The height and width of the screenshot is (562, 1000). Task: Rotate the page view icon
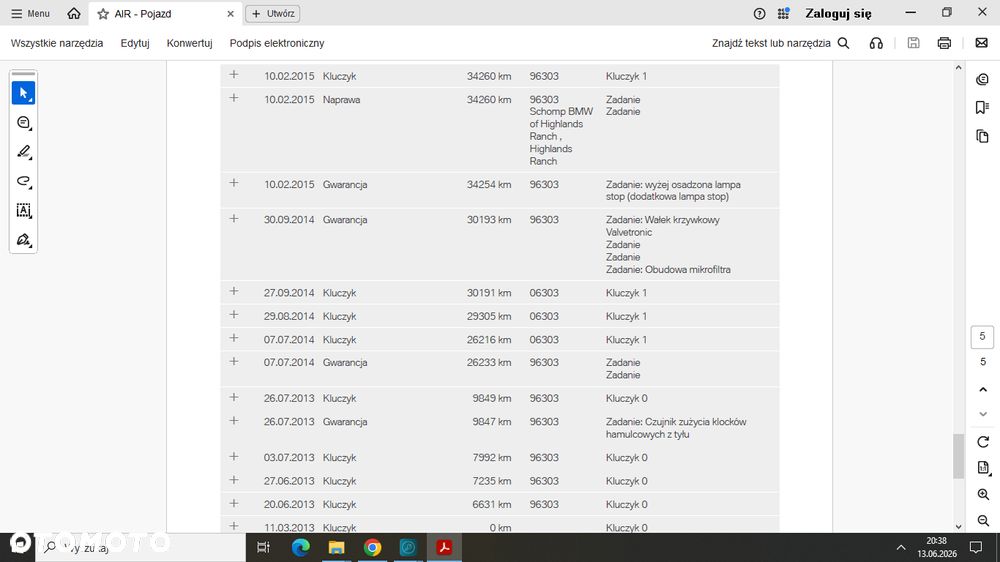(983, 441)
